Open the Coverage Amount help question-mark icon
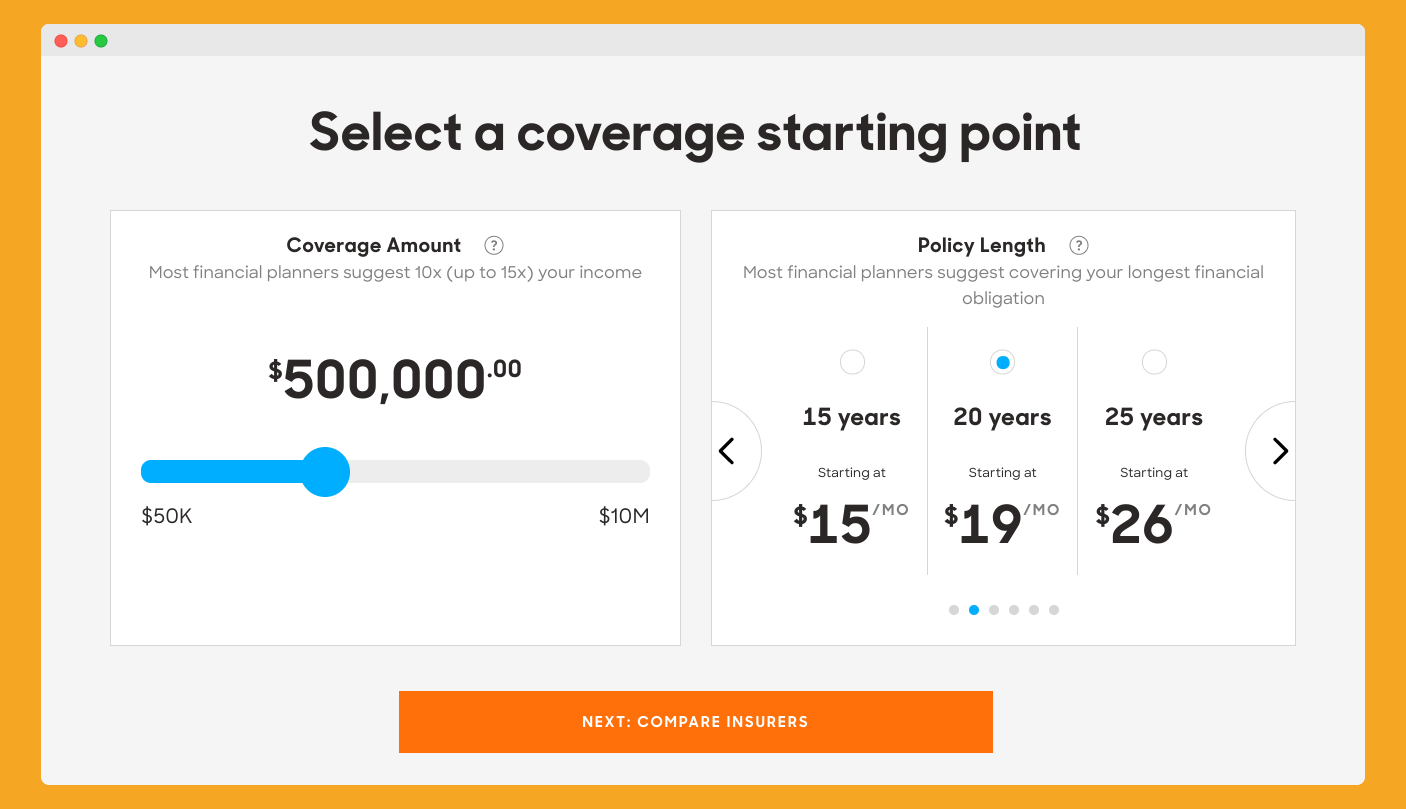Viewport: 1406px width, 809px height. tap(494, 245)
